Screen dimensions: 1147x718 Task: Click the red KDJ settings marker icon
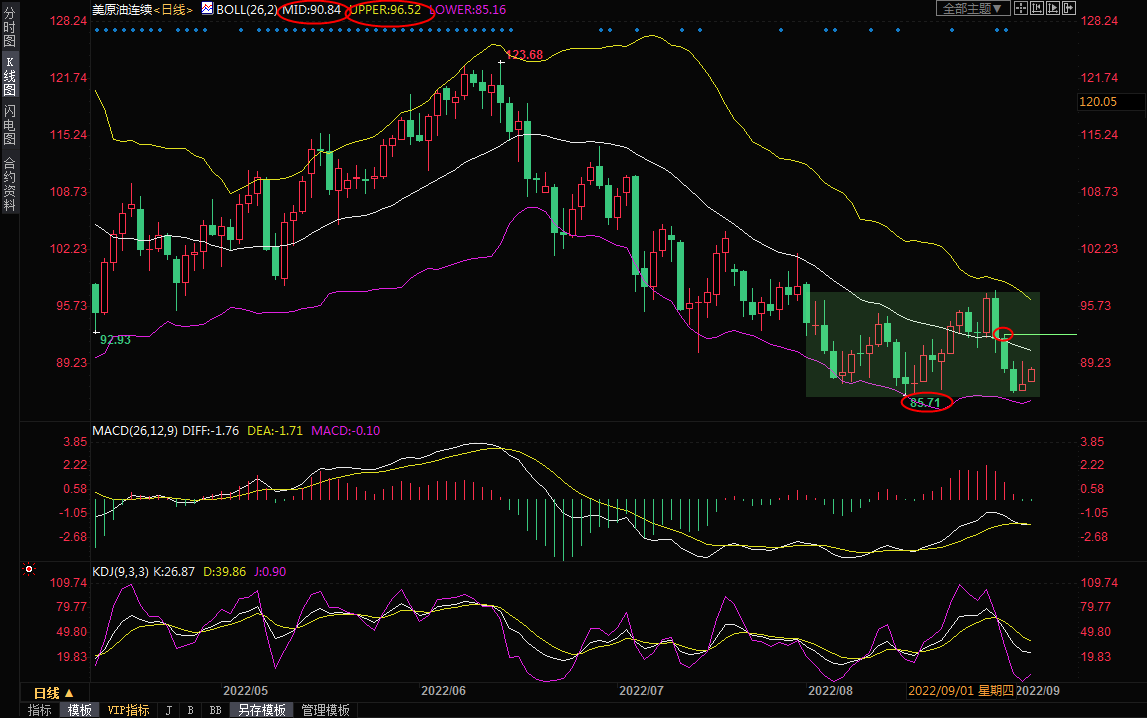click(x=29, y=570)
